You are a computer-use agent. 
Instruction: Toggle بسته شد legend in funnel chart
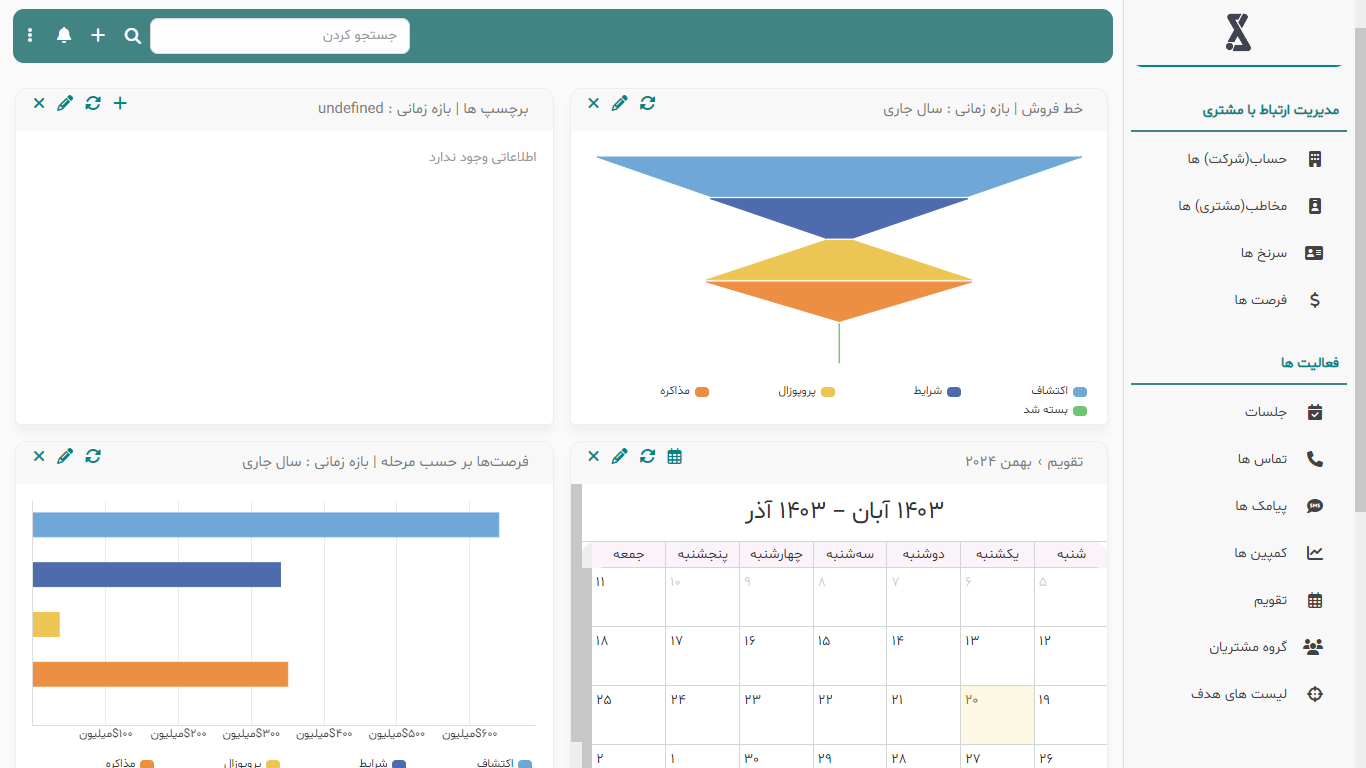(x=1054, y=410)
